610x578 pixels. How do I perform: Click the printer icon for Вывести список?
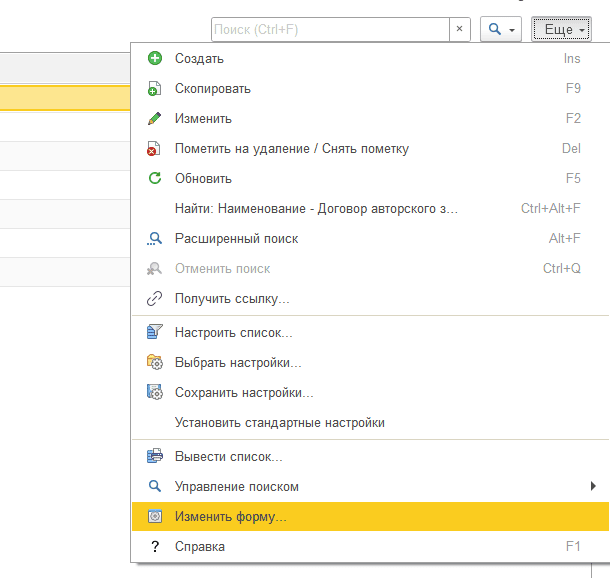click(154, 457)
